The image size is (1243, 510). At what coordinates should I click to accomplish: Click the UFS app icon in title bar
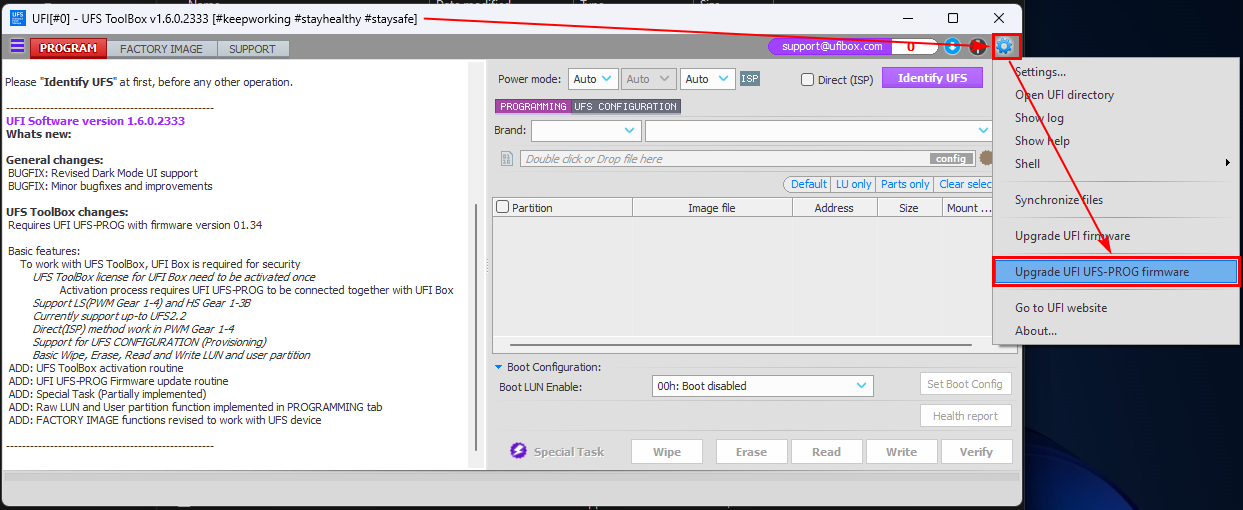19,18
